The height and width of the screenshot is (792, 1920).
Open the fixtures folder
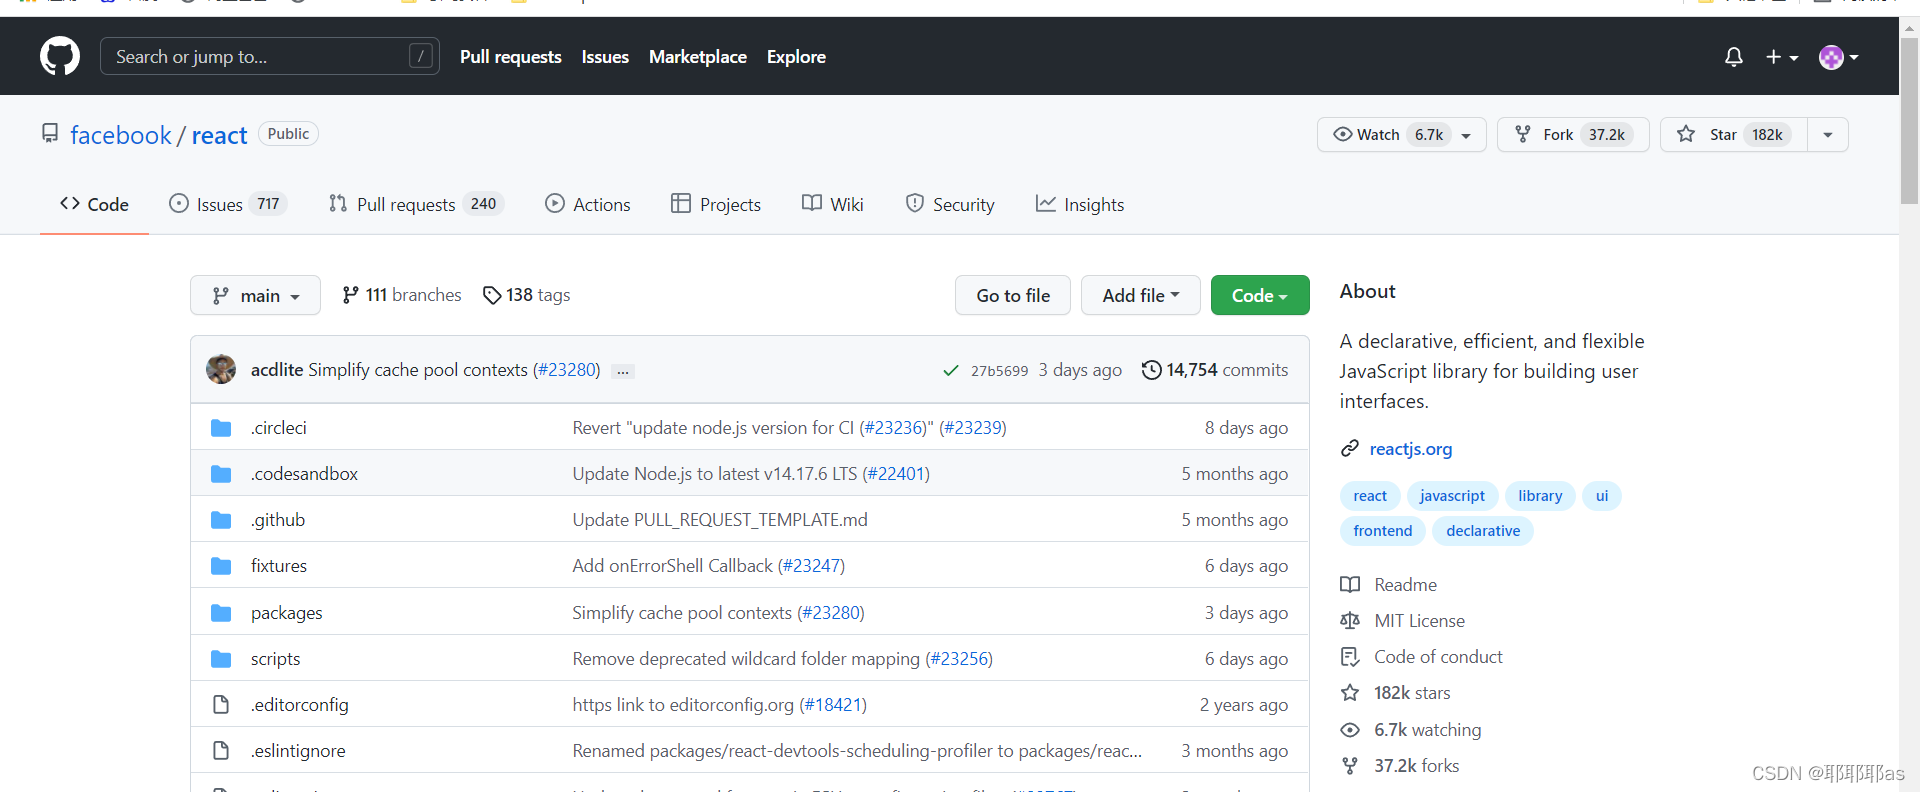coord(279,565)
